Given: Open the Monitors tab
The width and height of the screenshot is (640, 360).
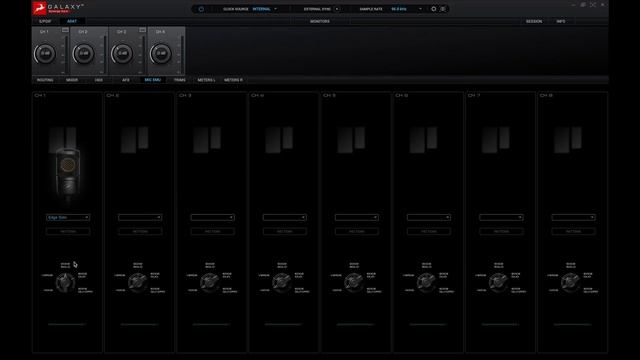Looking at the screenshot, I should (320, 21).
